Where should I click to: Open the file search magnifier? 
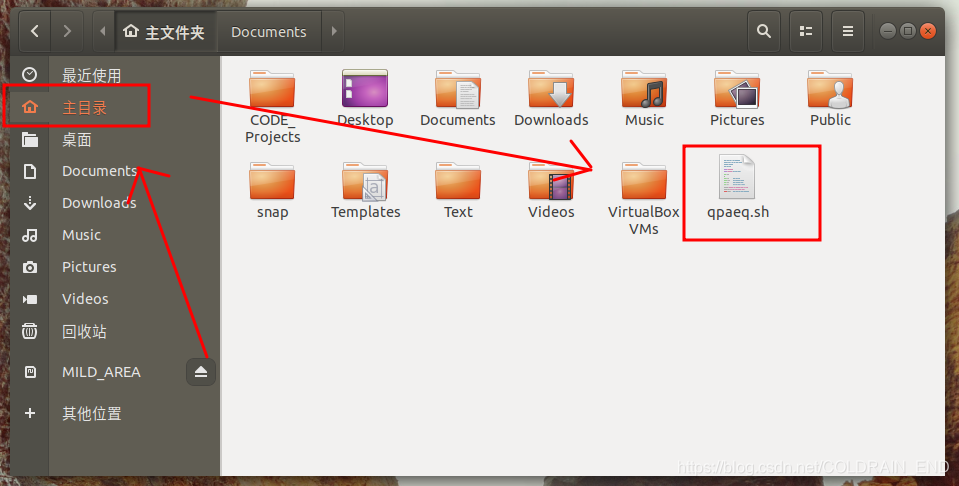pyautogui.click(x=763, y=31)
